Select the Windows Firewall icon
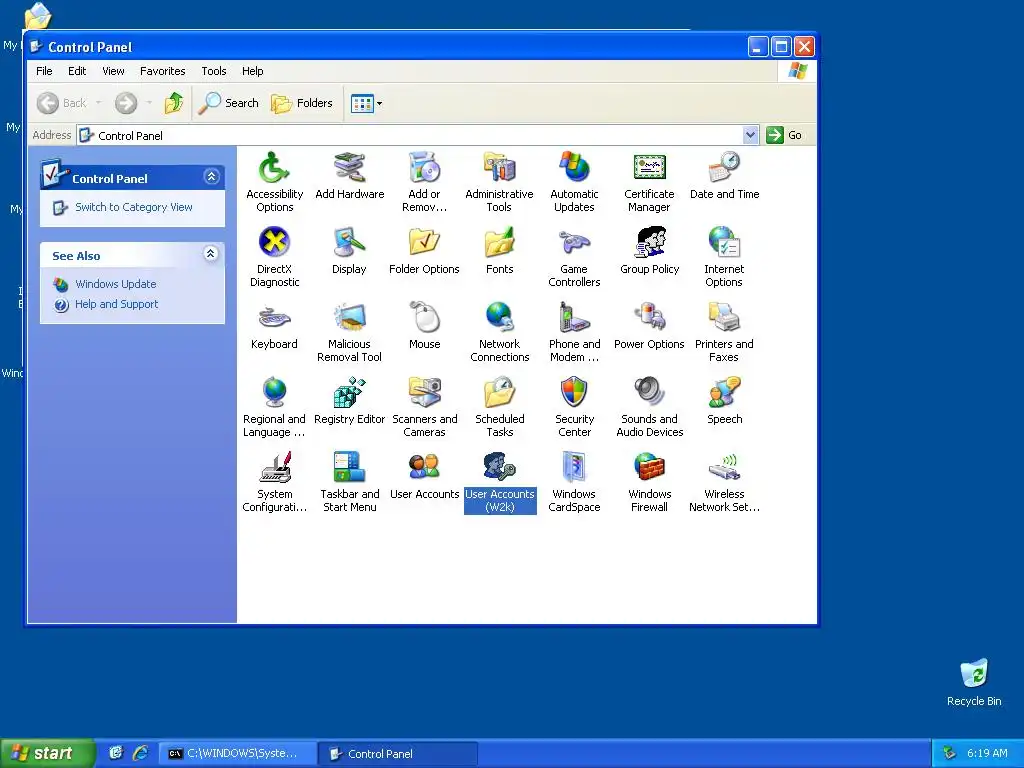This screenshot has width=1024, height=768. click(x=649, y=468)
